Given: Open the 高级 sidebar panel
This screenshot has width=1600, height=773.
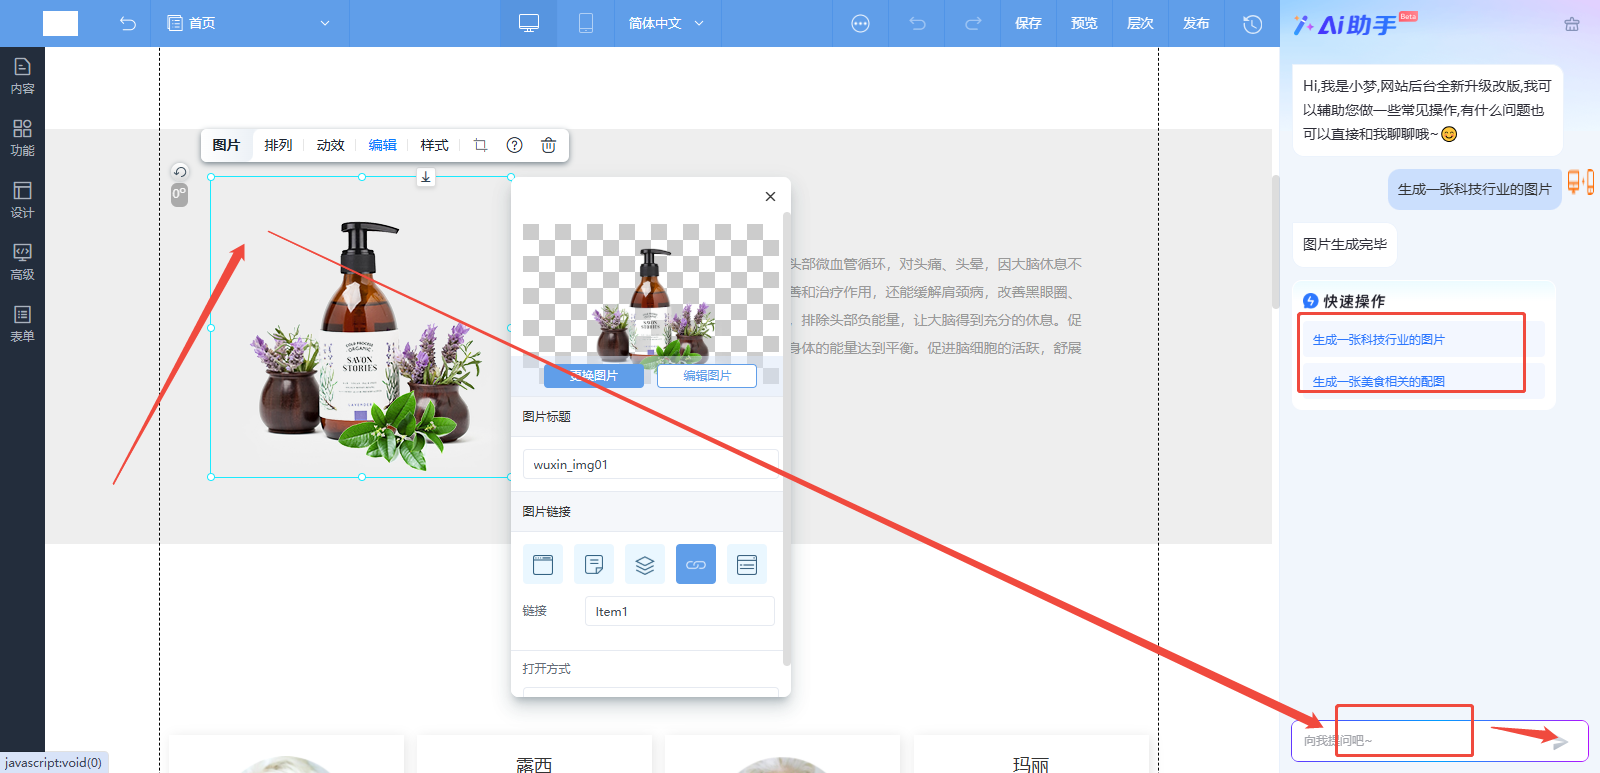Looking at the screenshot, I should 22,262.
